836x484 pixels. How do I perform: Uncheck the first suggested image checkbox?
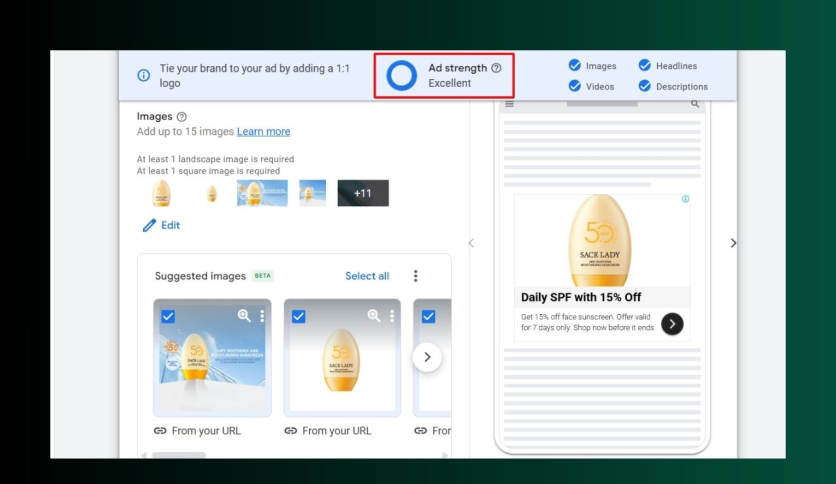pos(168,317)
